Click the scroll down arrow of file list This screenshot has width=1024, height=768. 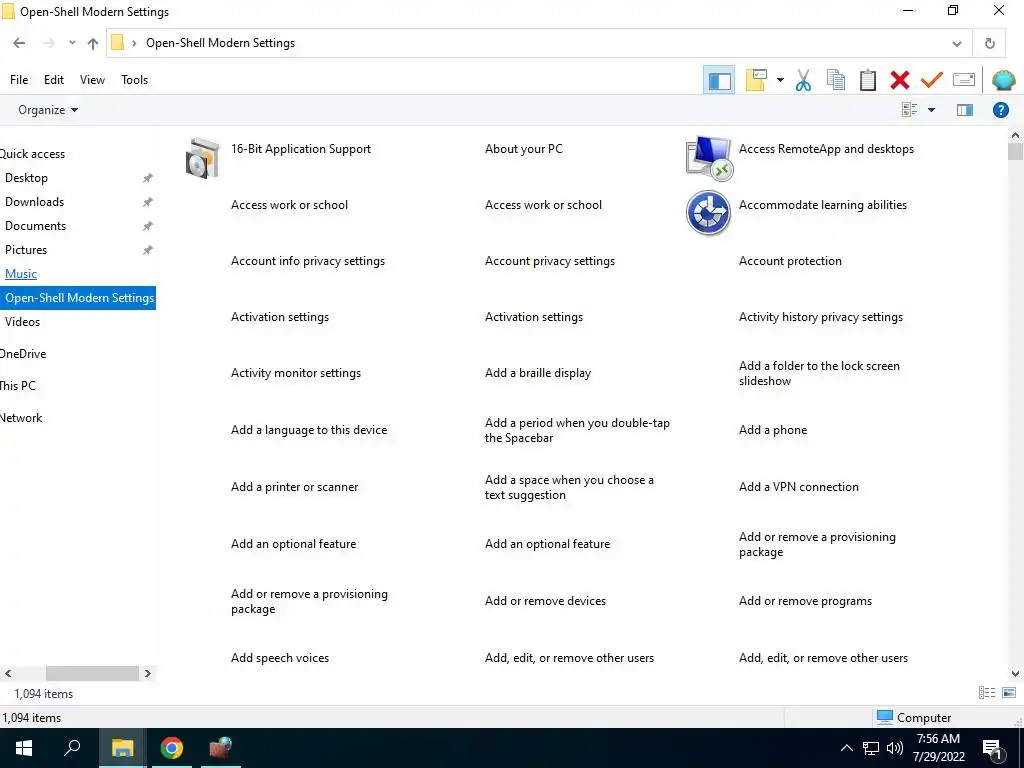coord(1015,673)
